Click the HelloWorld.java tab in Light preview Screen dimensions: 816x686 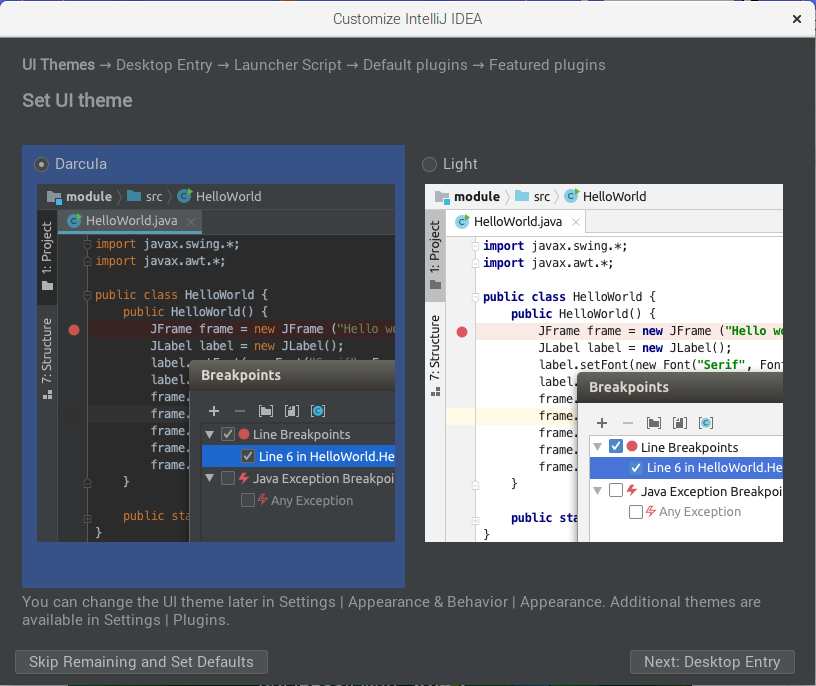(x=517, y=222)
